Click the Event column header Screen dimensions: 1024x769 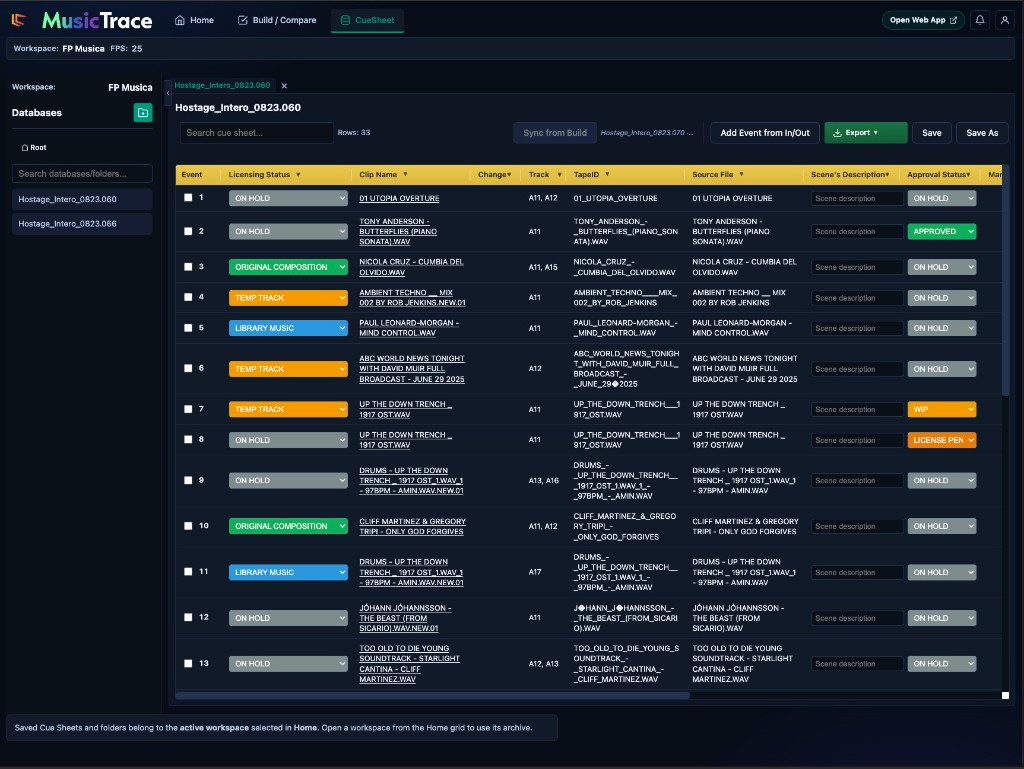(x=192, y=174)
